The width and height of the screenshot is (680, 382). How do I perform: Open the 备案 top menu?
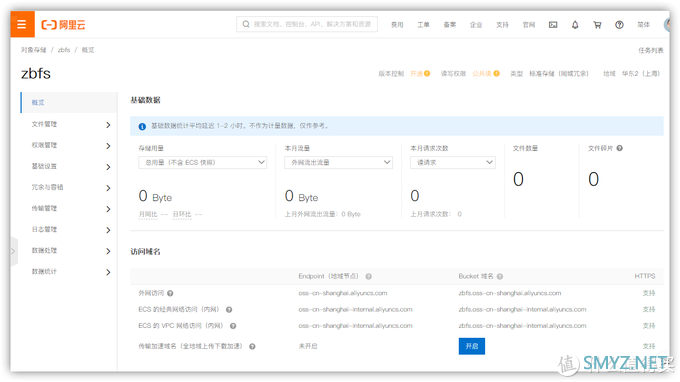pos(450,25)
